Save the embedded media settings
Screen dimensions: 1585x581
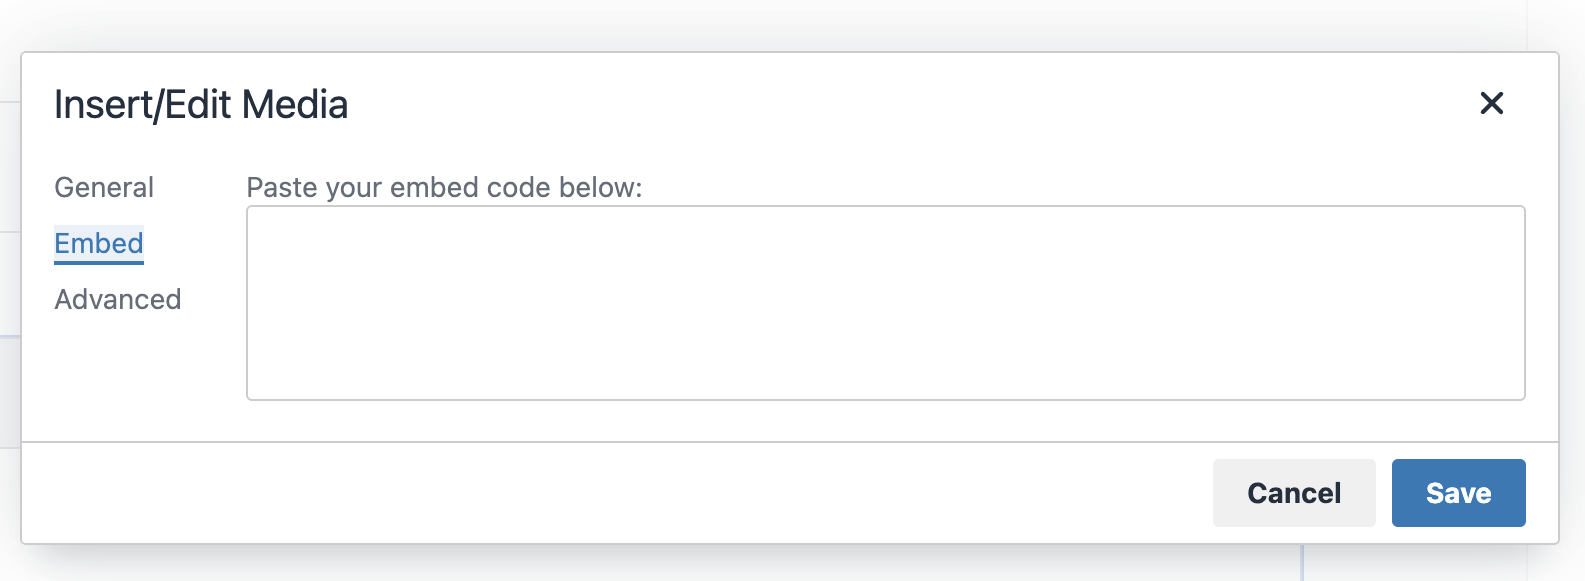[x=1458, y=493]
